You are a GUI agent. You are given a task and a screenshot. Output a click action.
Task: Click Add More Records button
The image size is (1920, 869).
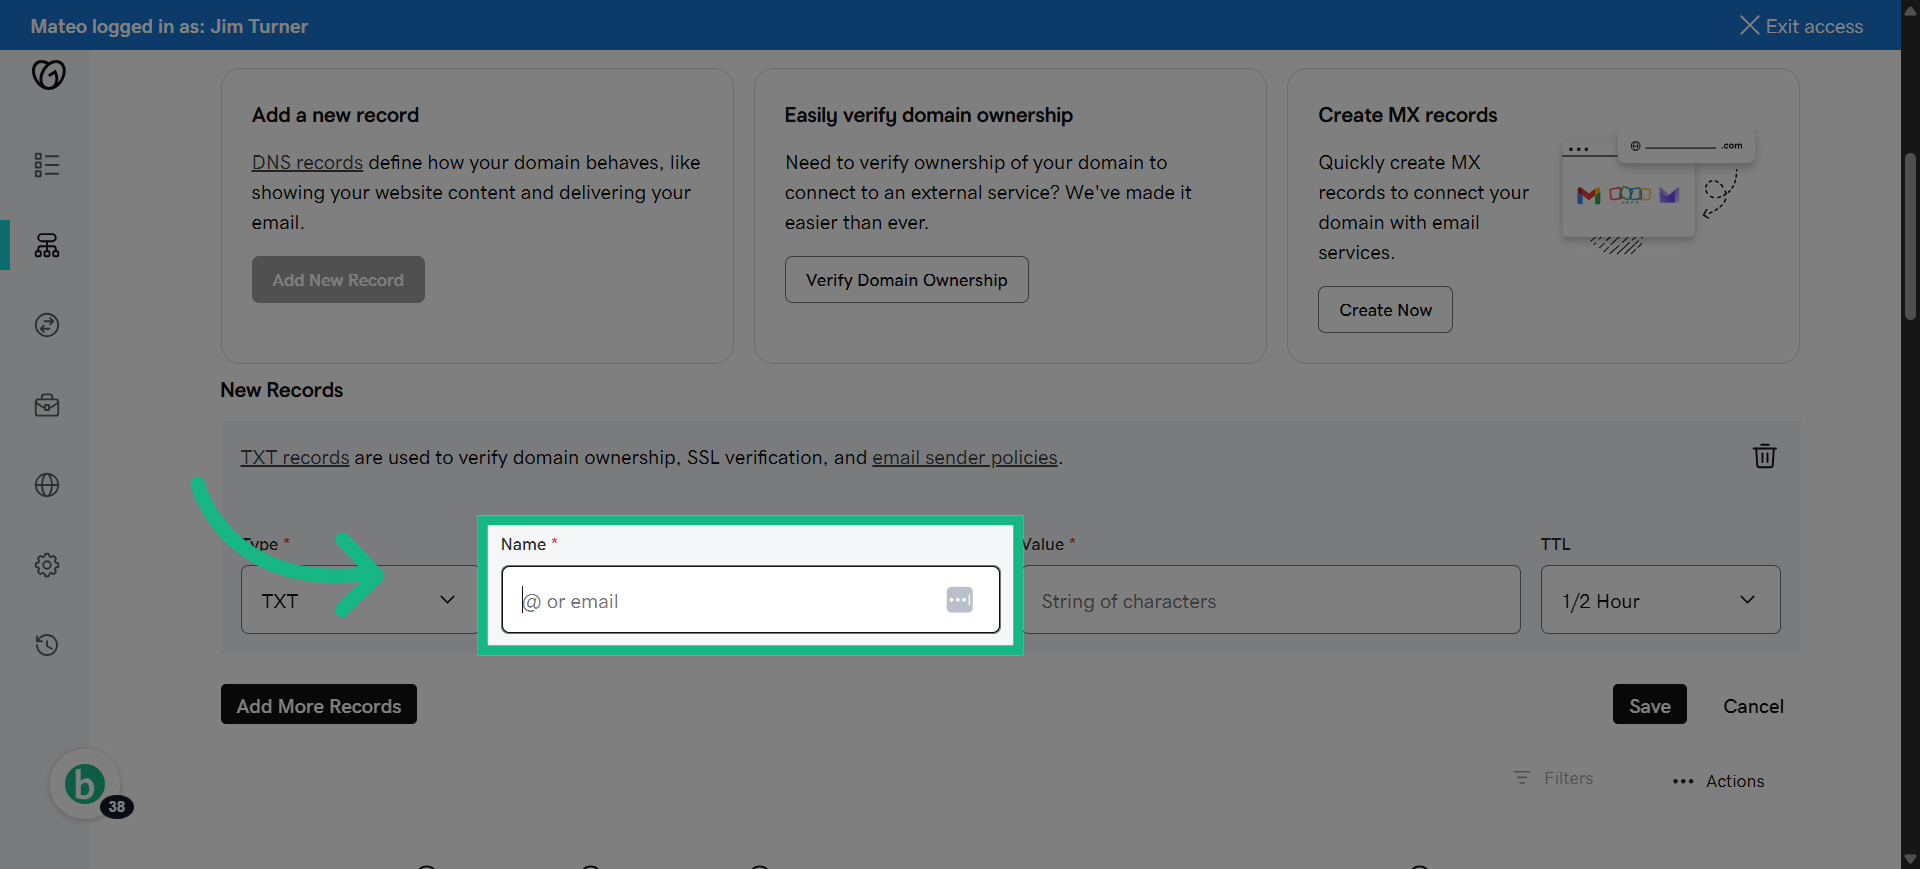coord(319,704)
